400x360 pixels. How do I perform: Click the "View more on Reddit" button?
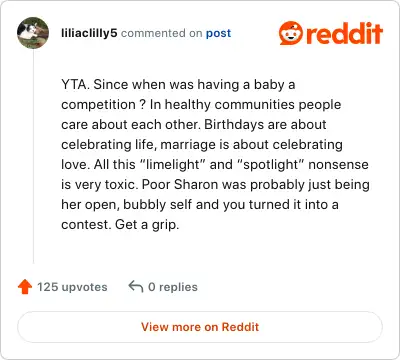(200, 327)
